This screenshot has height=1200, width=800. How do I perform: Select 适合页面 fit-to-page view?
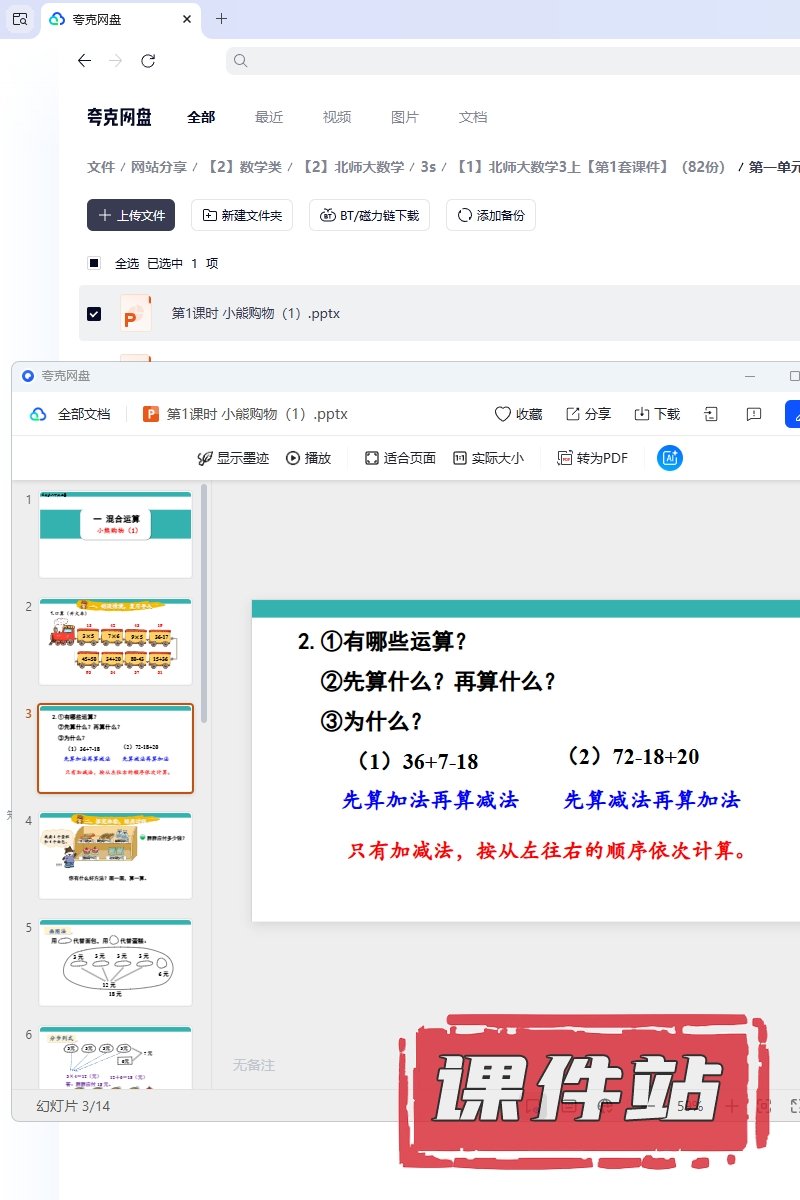click(400, 458)
